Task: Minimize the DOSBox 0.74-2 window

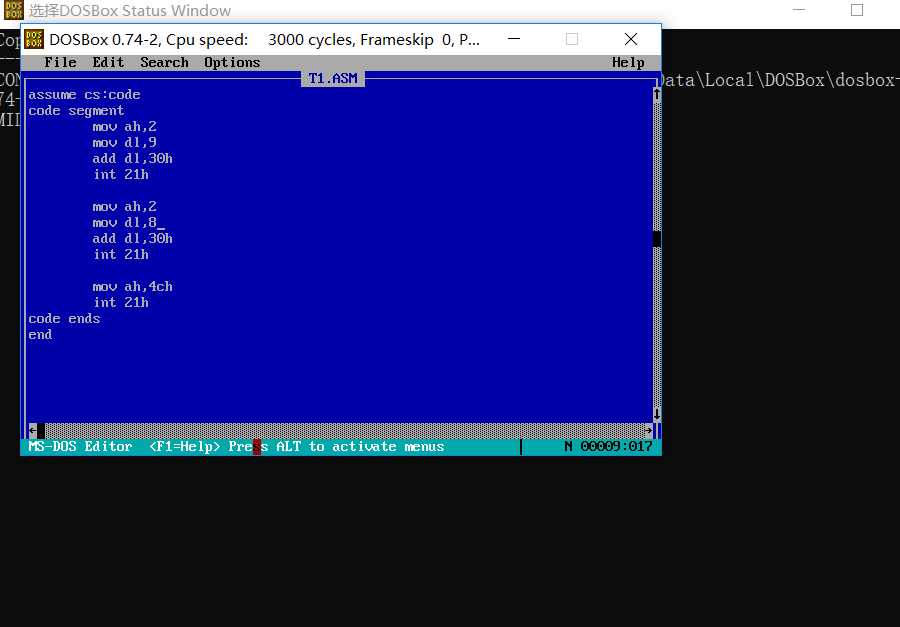Action: pyautogui.click(x=514, y=39)
